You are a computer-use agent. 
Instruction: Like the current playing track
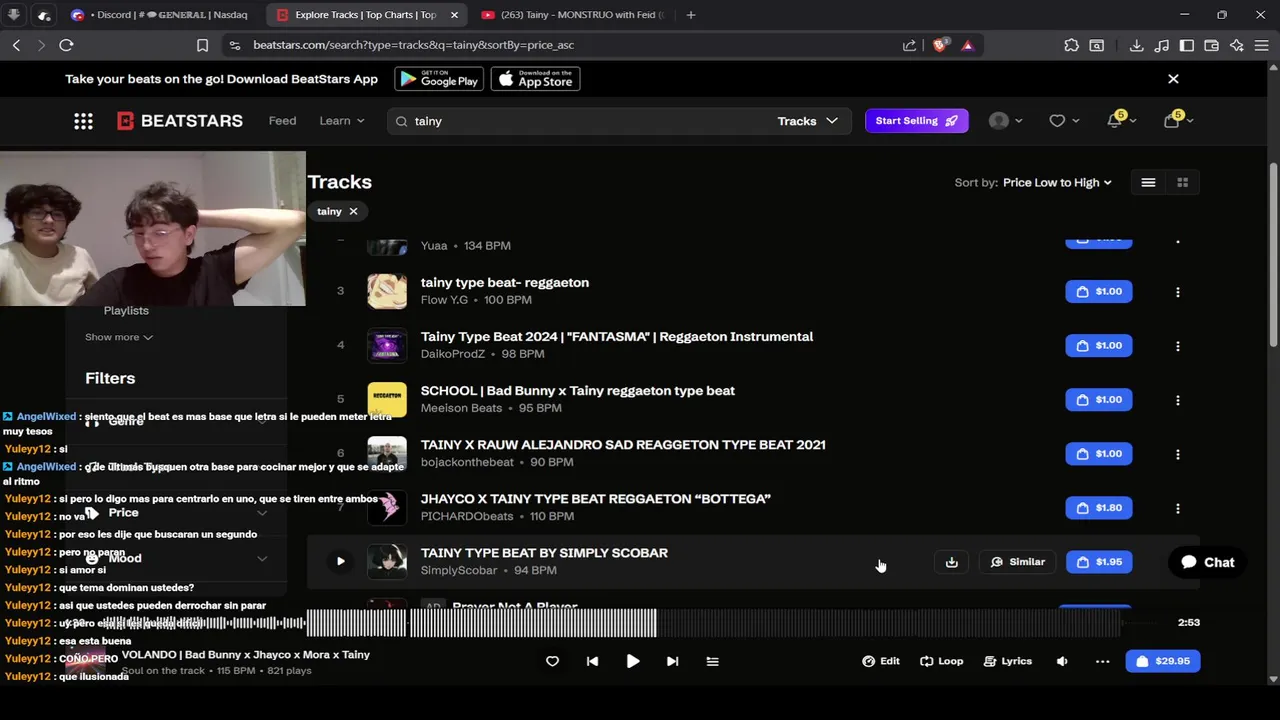(x=552, y=661)
